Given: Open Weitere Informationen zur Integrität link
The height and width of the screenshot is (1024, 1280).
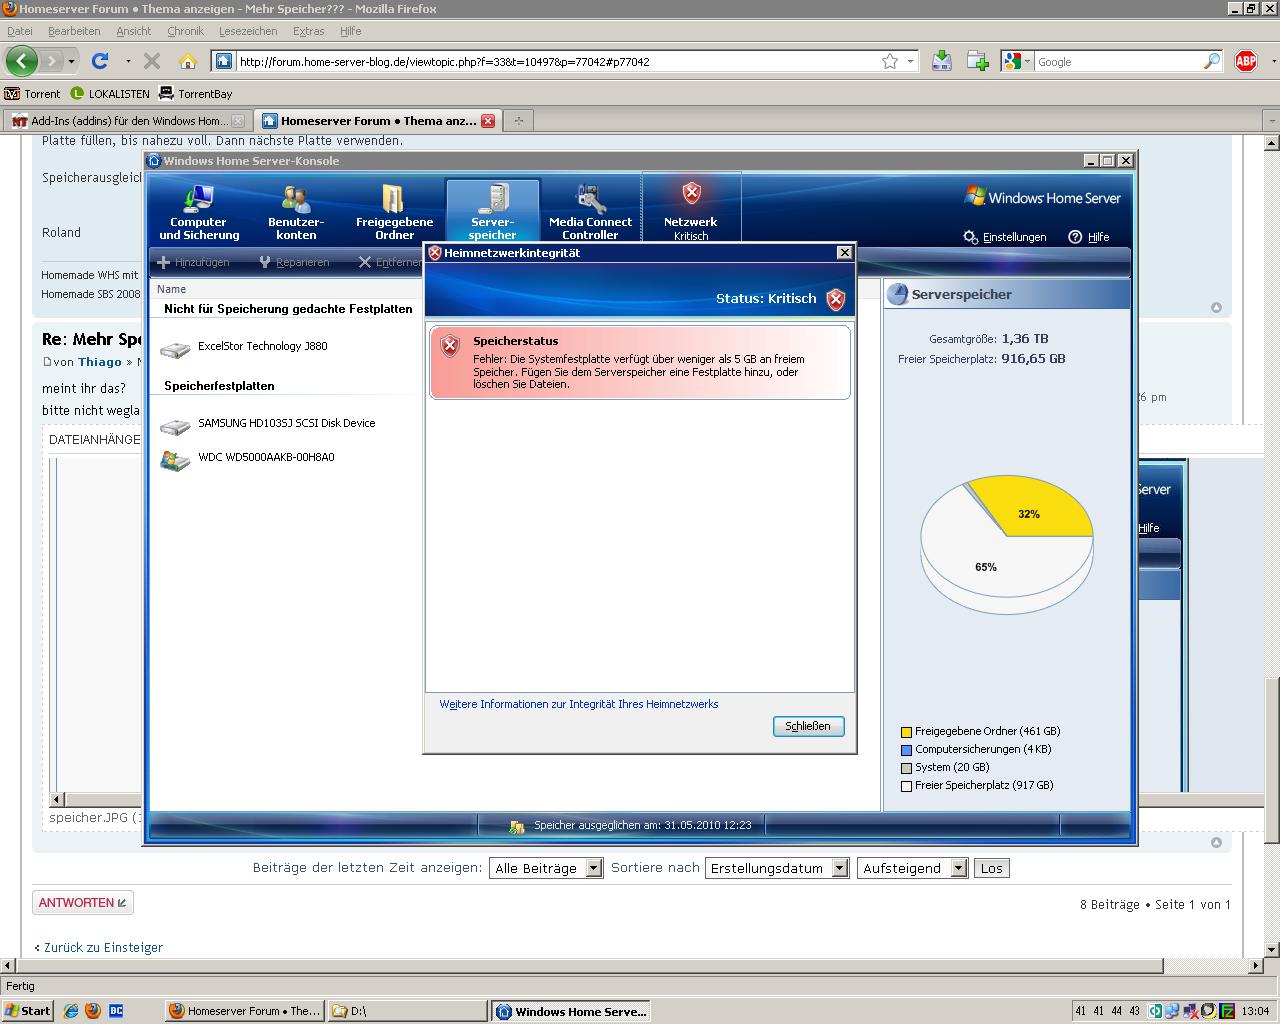Looking at the screenshot, I should point(579,704).
